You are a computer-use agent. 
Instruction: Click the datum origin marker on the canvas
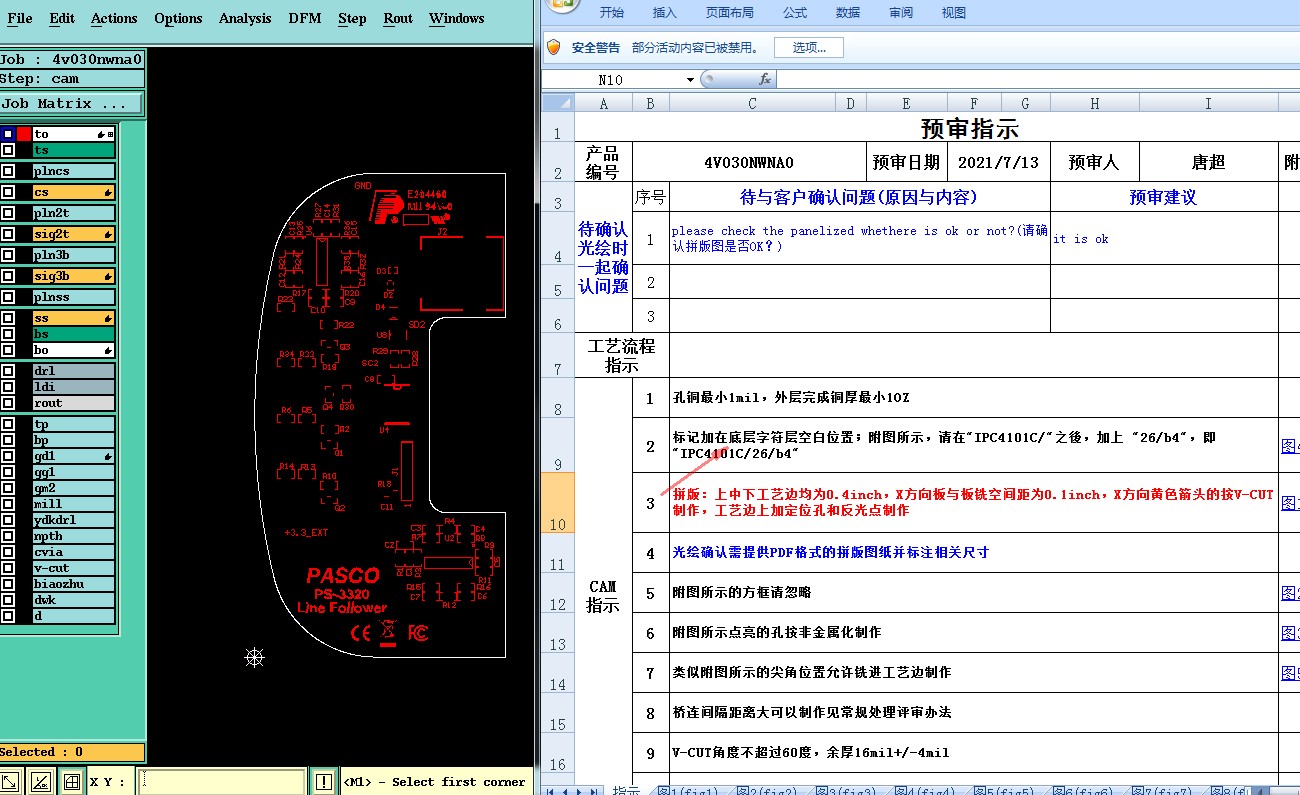254,657
